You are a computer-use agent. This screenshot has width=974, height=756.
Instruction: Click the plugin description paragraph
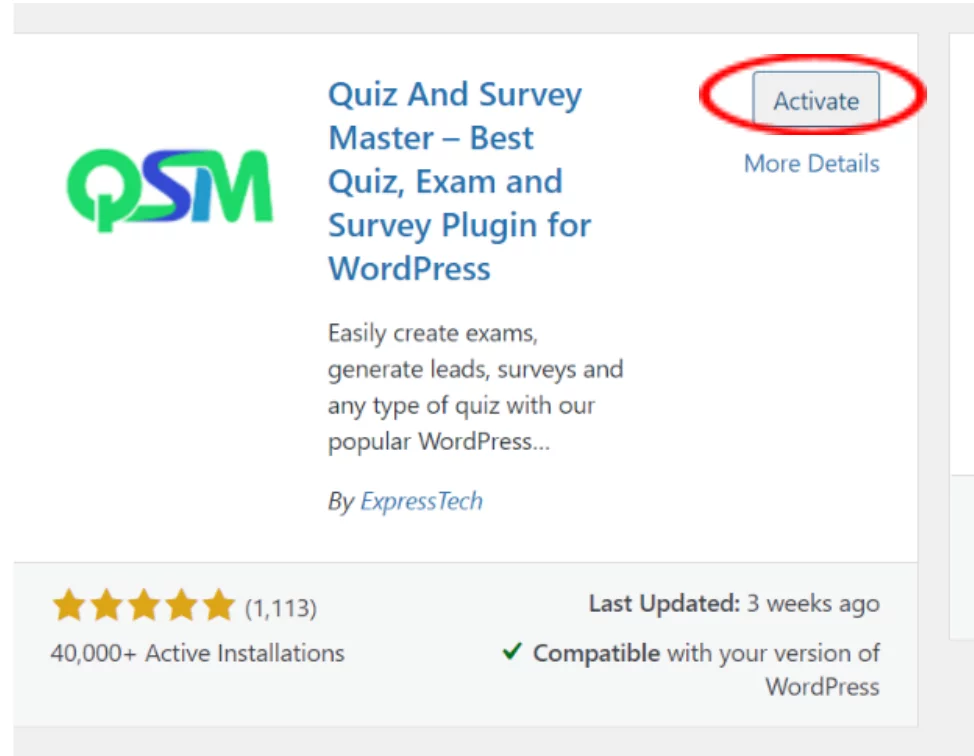475,387
